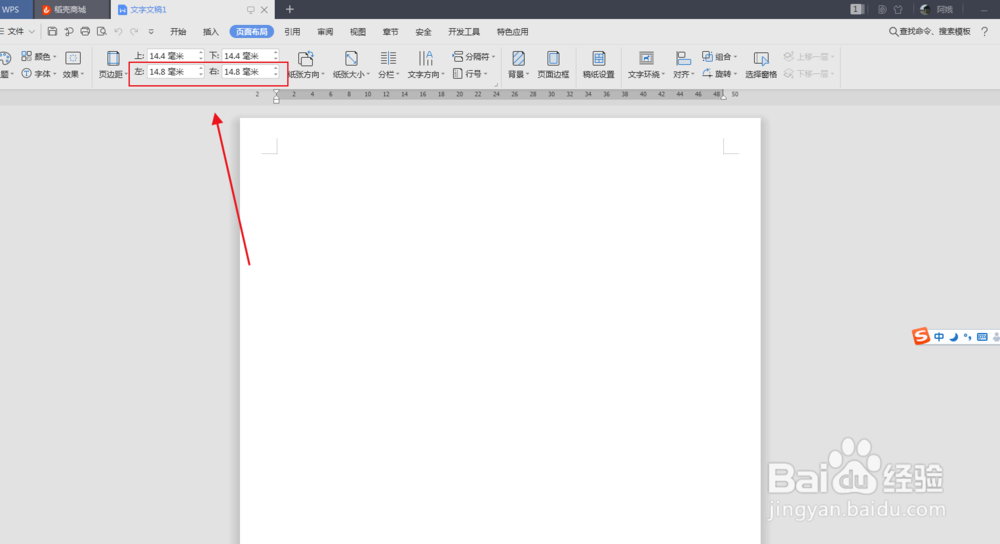Image resolution: width=1000 pixels, height=544 pixels.
Task: Switch to the 章节 Chapter tab
Action: [x=390, y=32]
